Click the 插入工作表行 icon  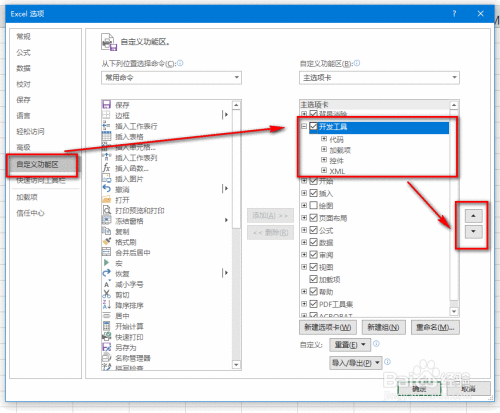point(106,126)
